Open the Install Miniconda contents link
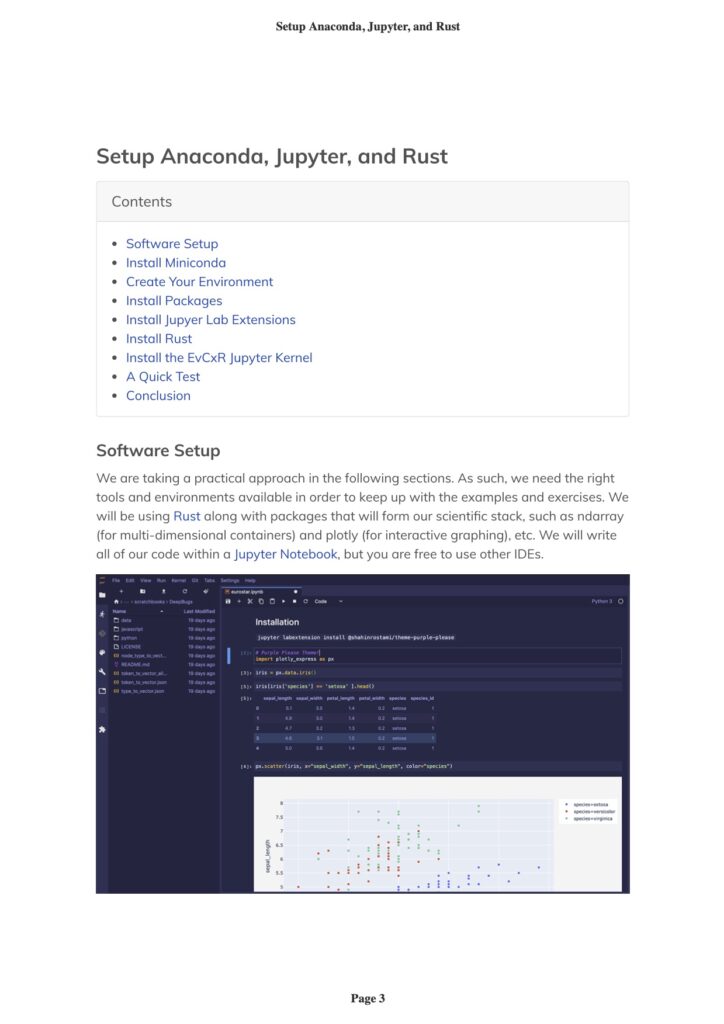724x1024 pixels. (x=175, y=263)
